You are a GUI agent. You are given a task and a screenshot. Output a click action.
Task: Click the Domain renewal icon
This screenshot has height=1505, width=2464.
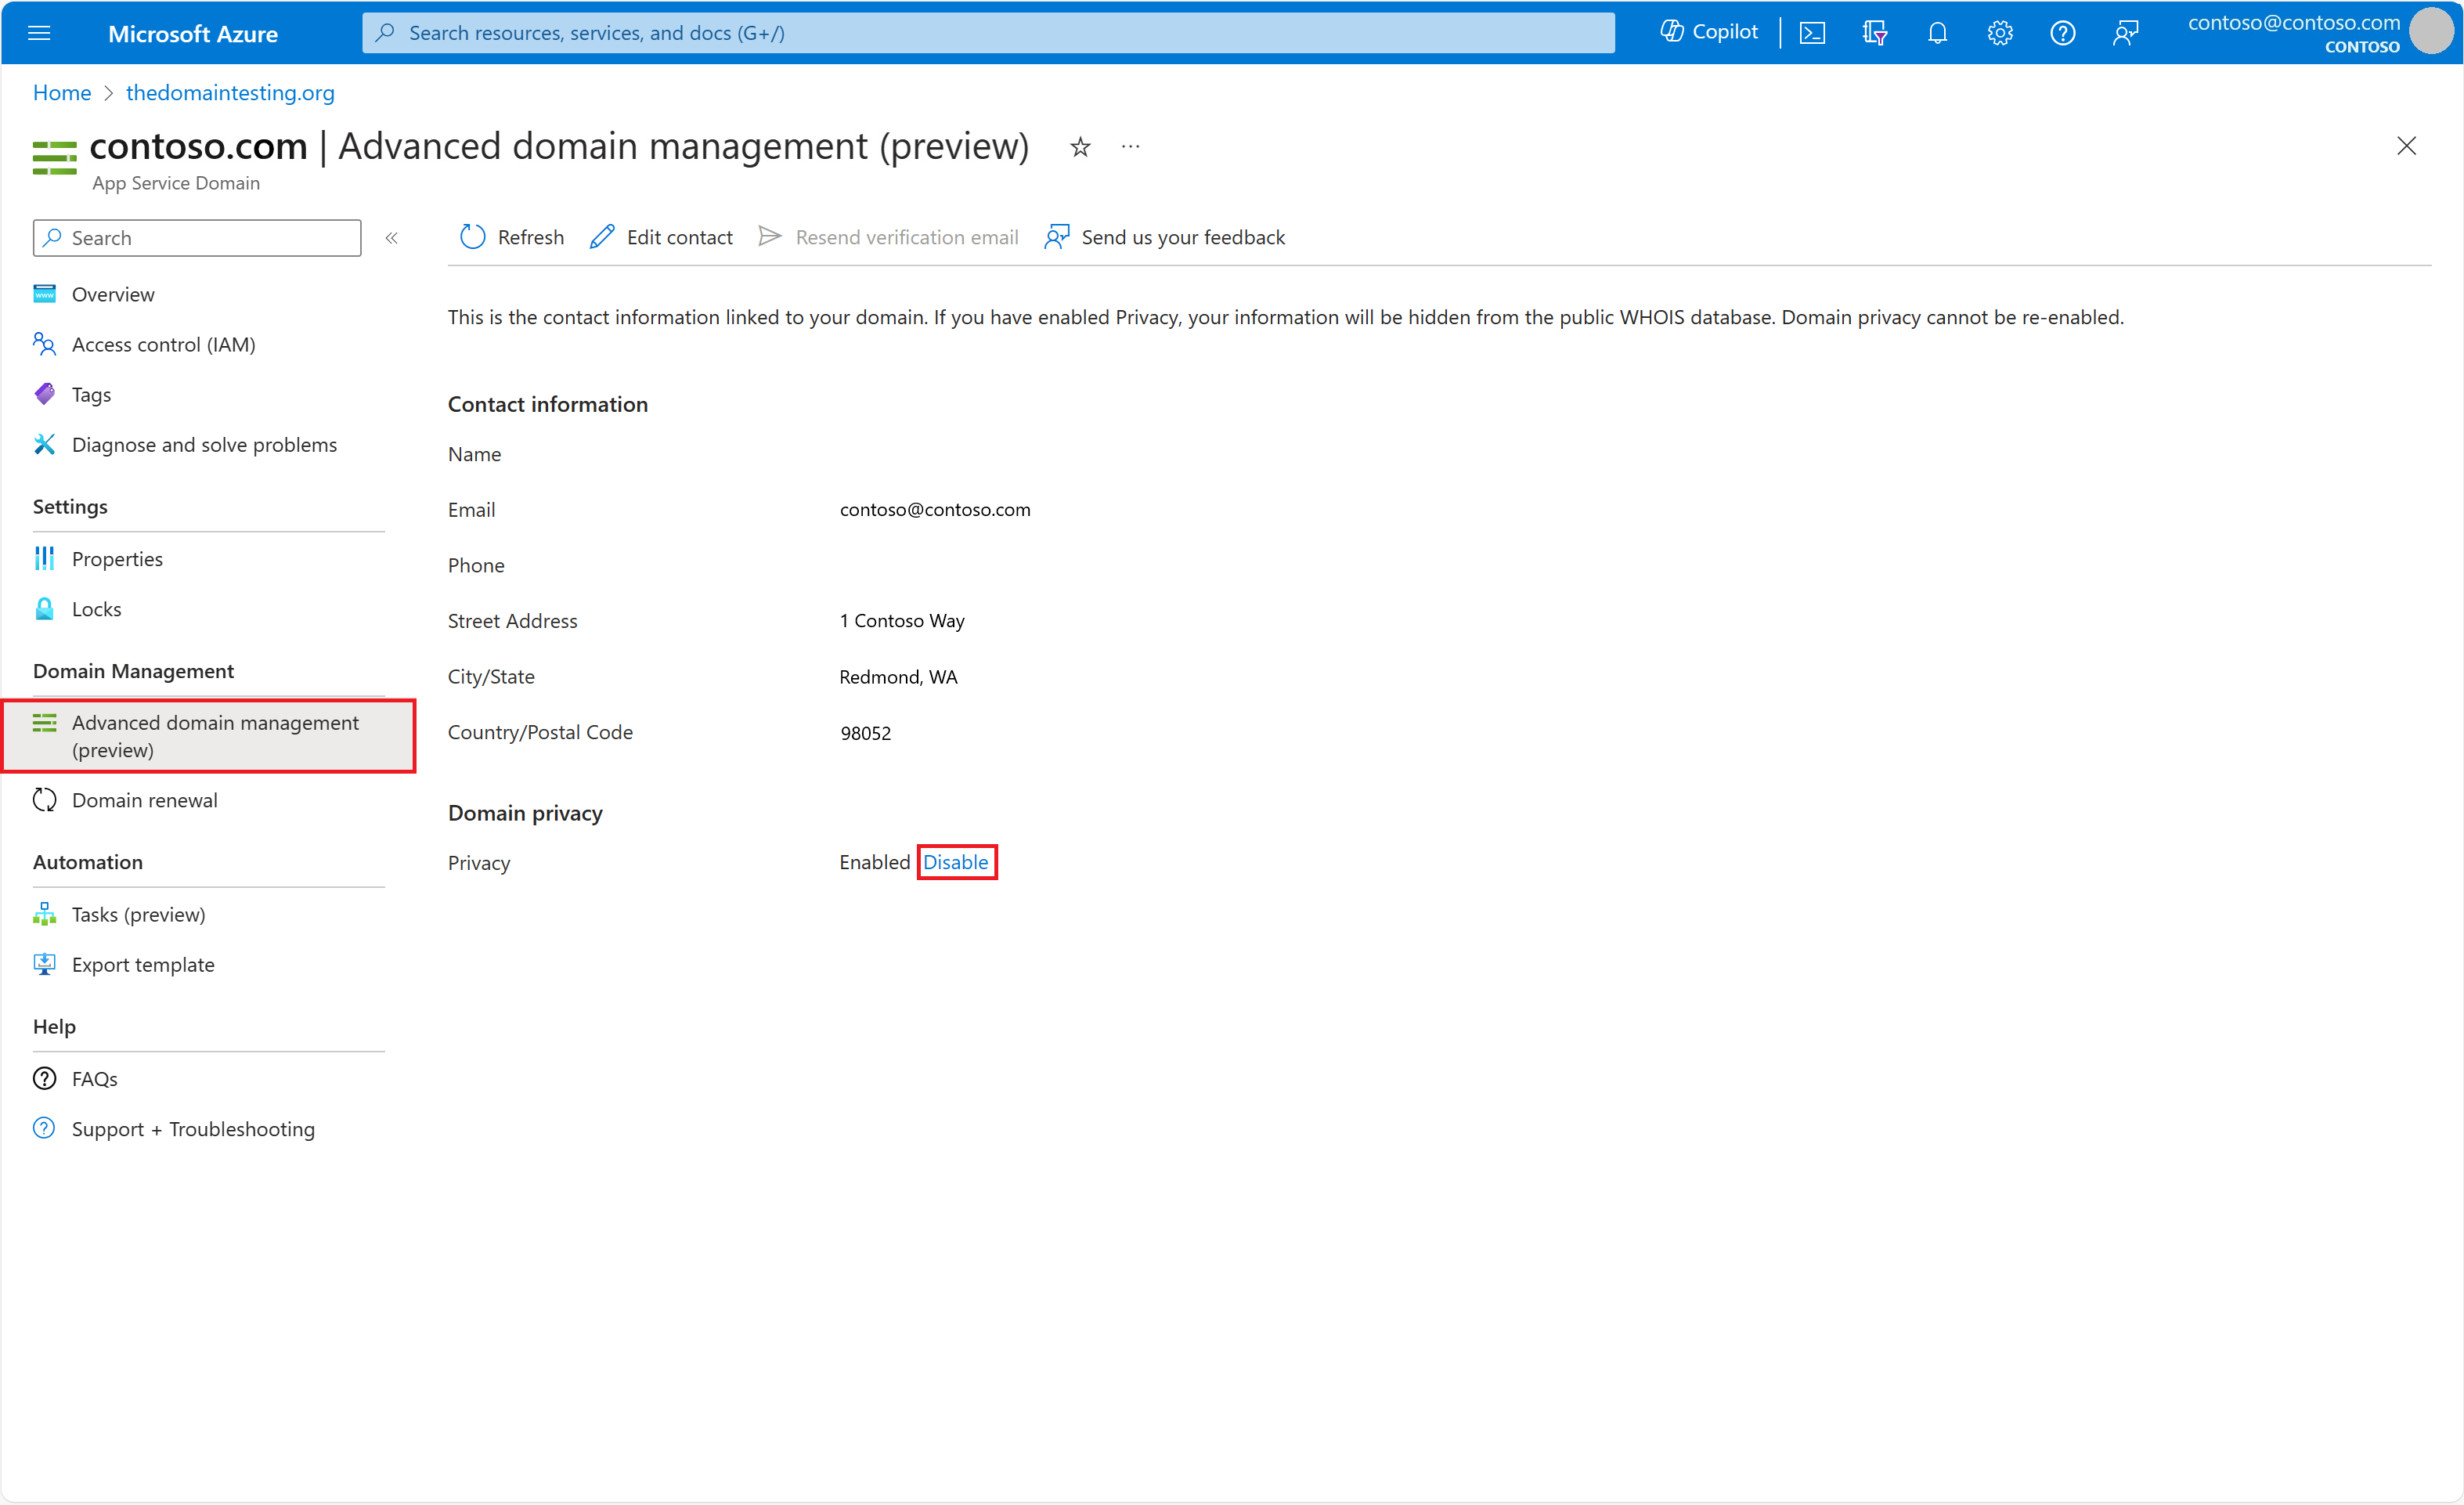[48, 799]
